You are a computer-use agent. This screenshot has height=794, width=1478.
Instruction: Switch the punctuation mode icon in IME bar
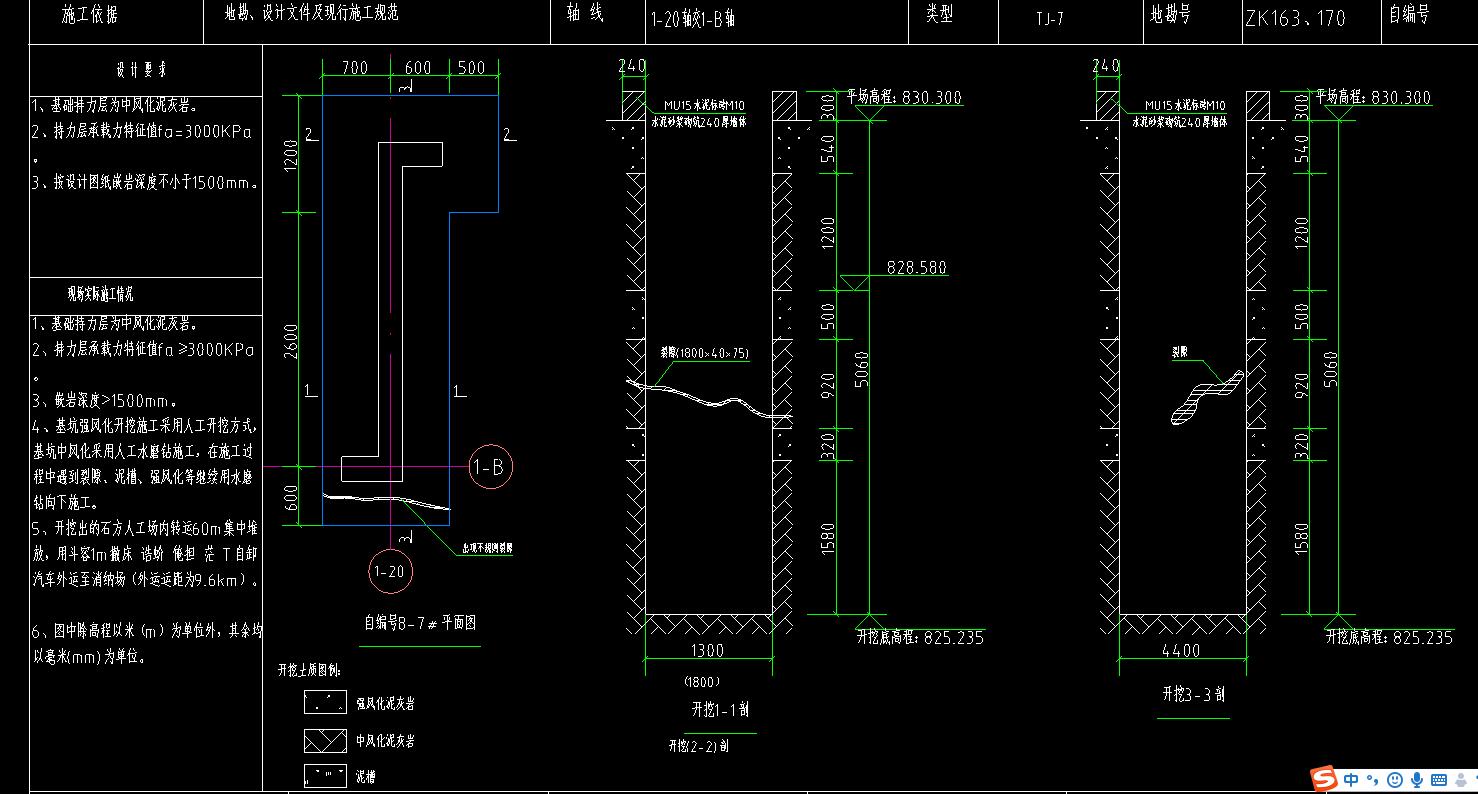1373,780
